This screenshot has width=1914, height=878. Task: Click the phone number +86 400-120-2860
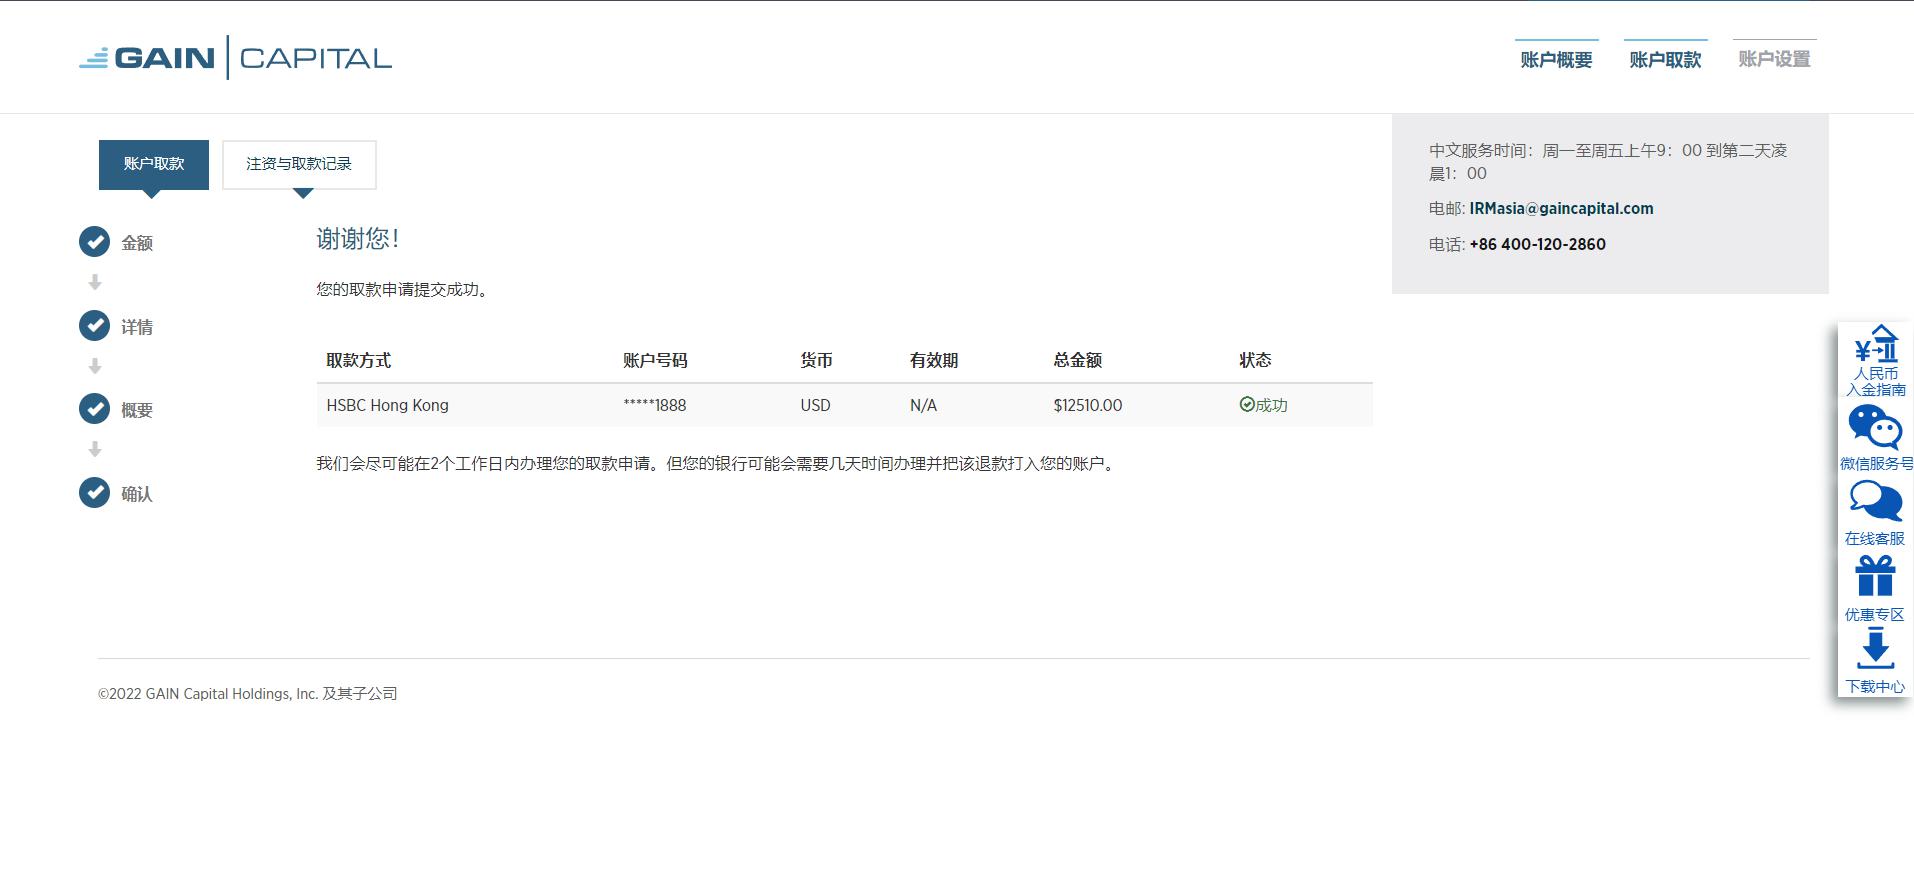click(x=1537, y=244)
